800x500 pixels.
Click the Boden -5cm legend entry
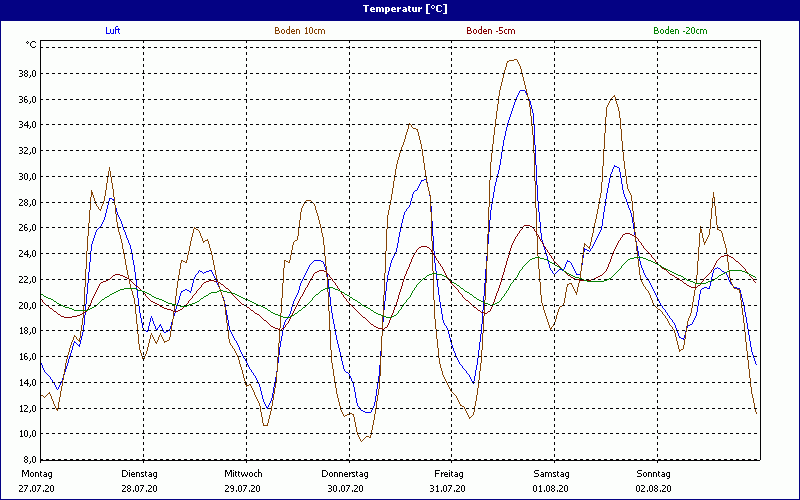pos(490,31)
